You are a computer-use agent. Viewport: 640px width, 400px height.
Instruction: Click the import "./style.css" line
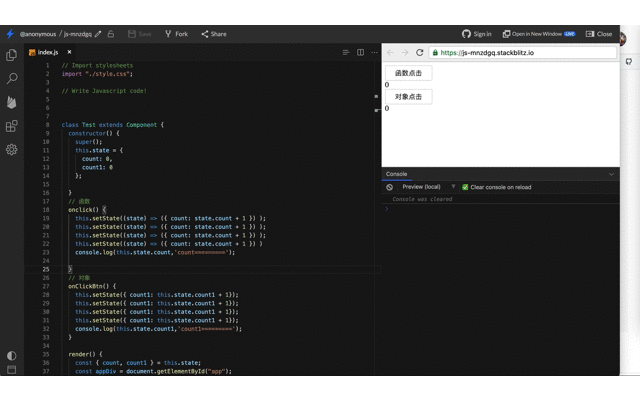pyautogui.click(x=97, y=74)
